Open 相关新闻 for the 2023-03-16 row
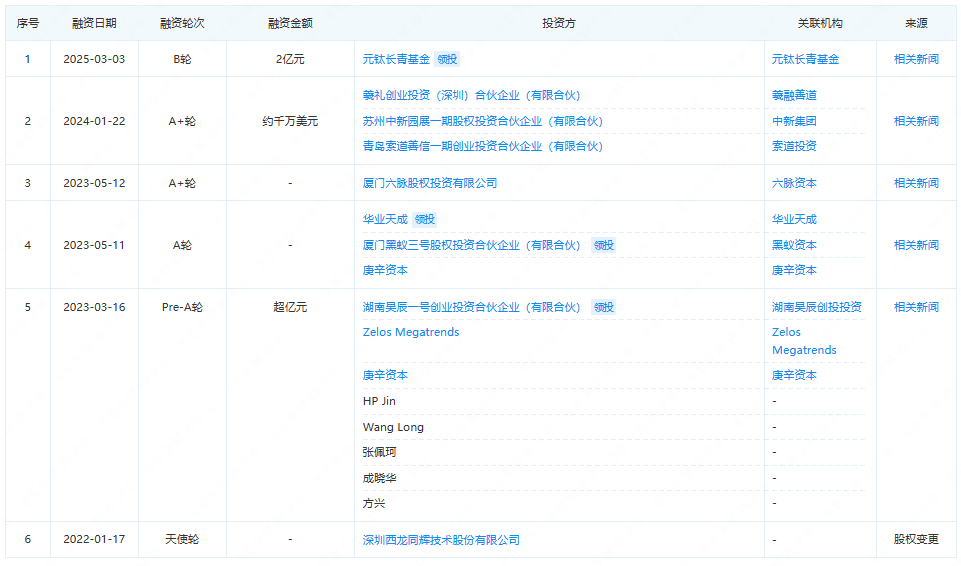This screenshot has width=961, height=566. coord(916,307)
